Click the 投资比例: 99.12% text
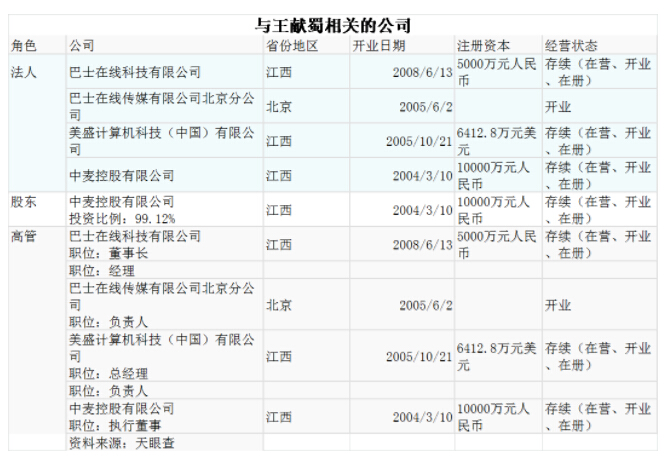 [x=116, y=218]
